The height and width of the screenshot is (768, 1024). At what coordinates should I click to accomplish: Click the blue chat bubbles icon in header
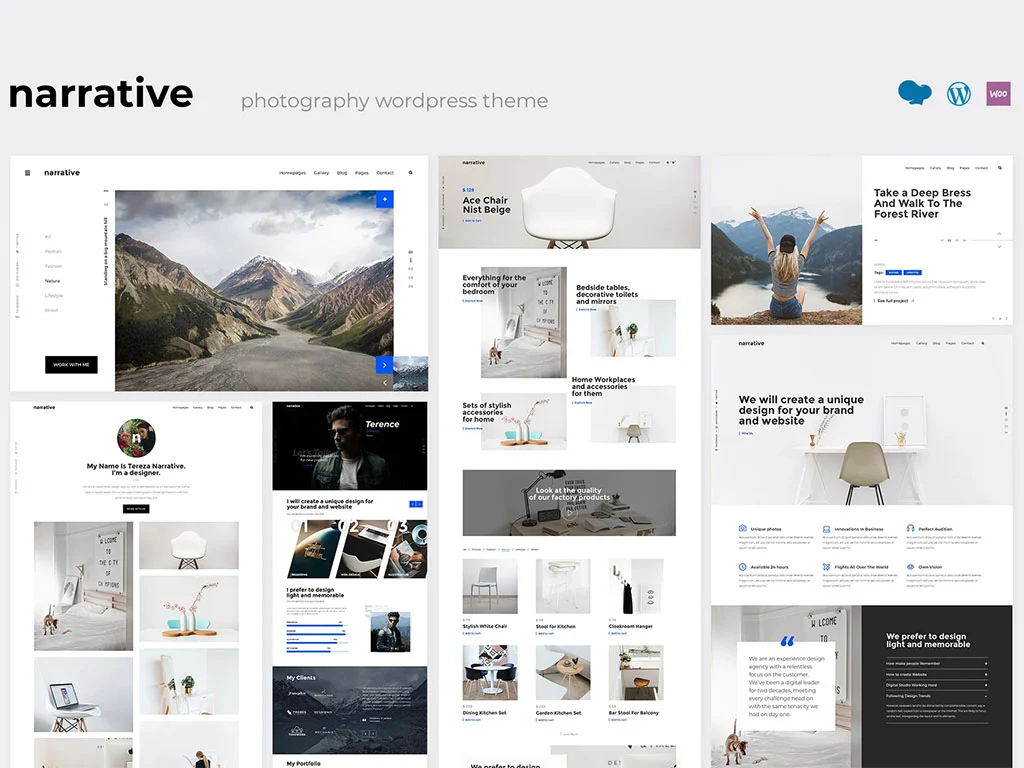(914, 93)
